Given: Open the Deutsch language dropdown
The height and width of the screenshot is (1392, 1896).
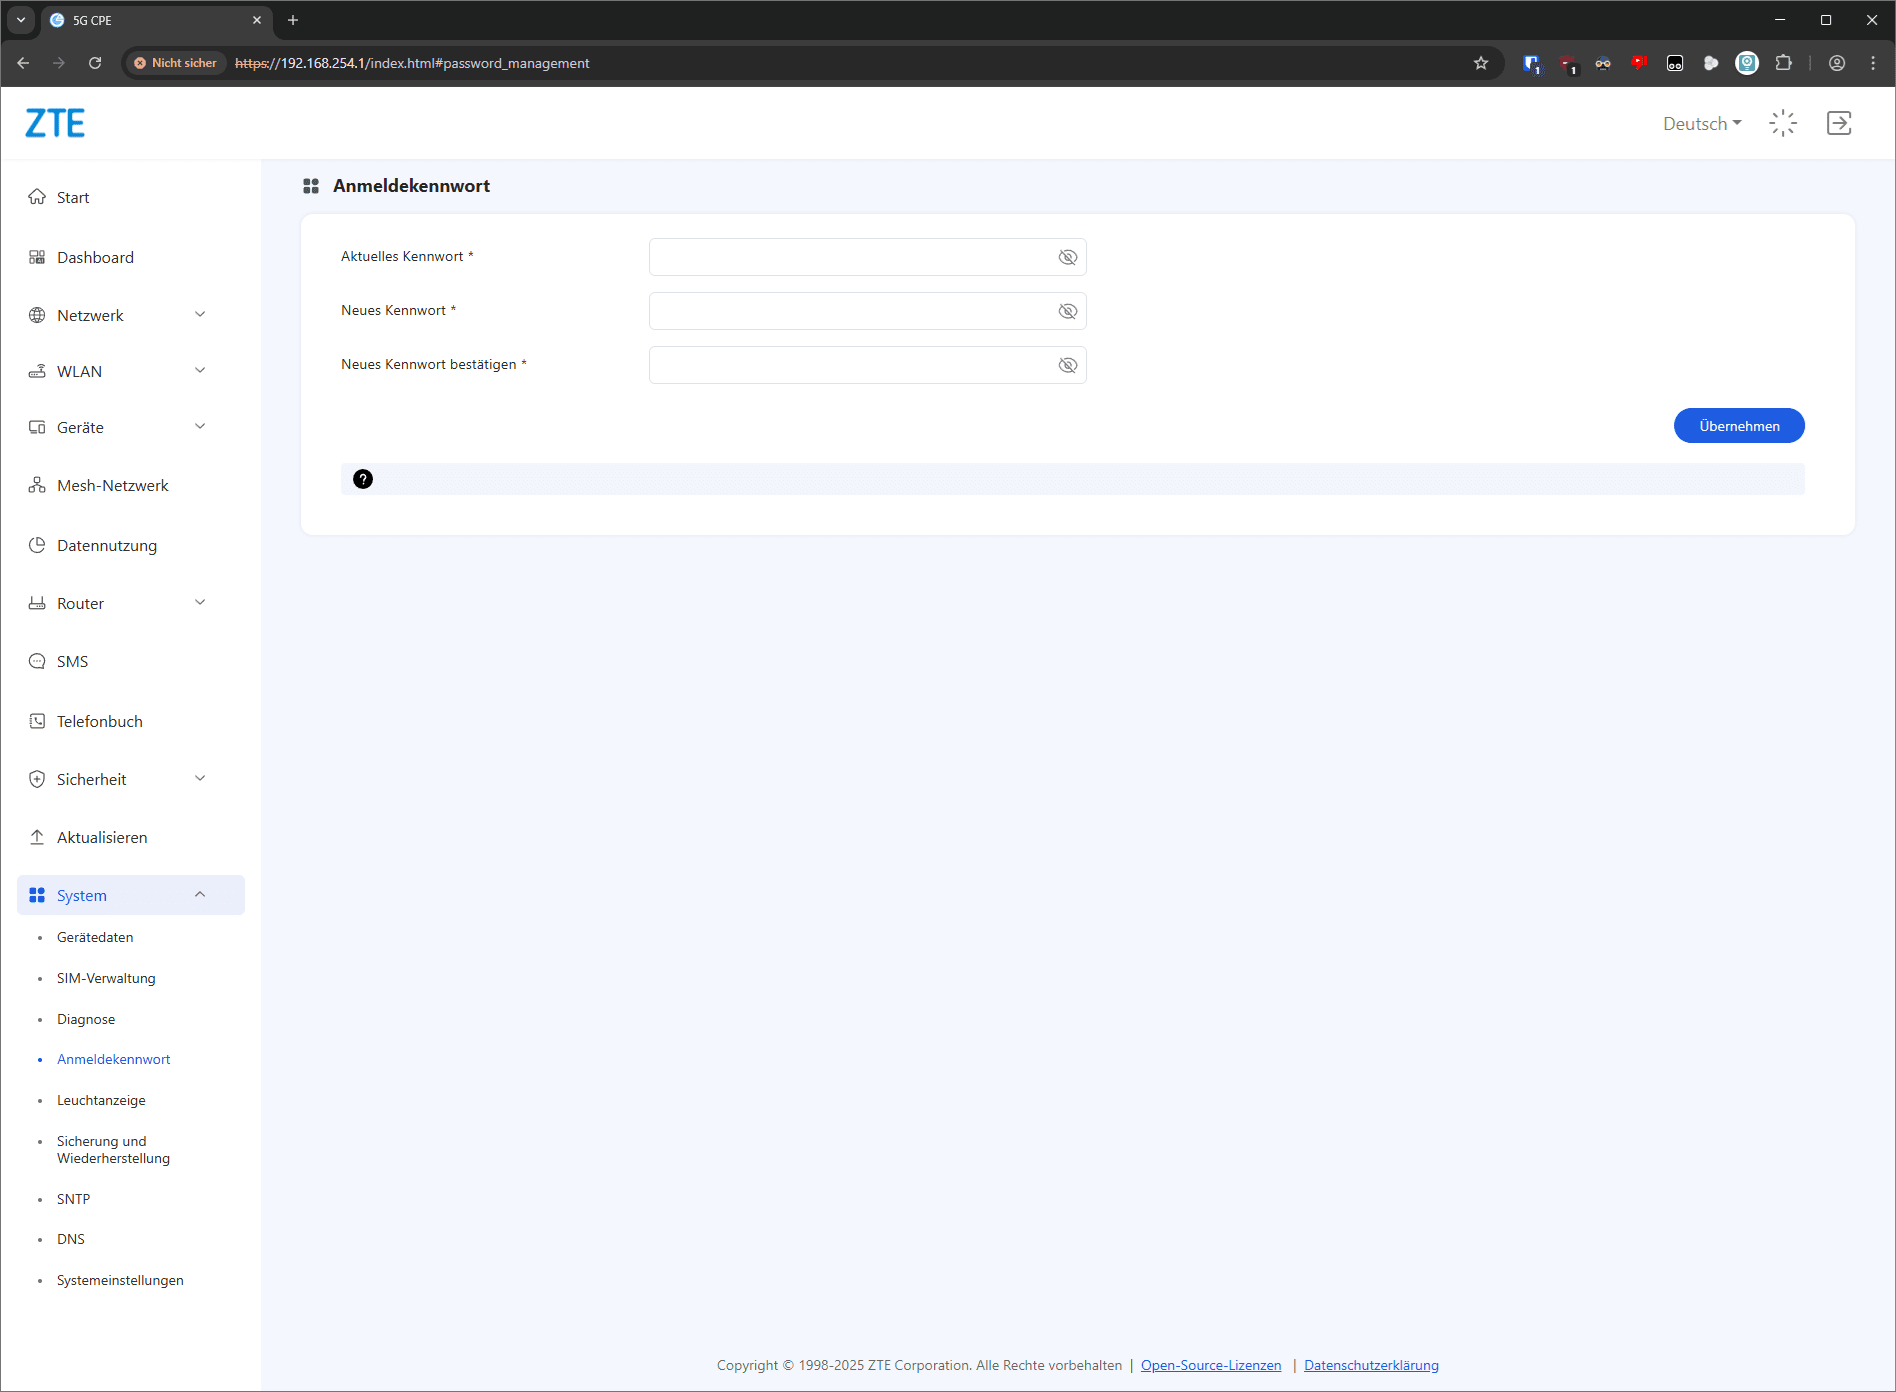Looking at the screenshot, I should (1701, 124).
